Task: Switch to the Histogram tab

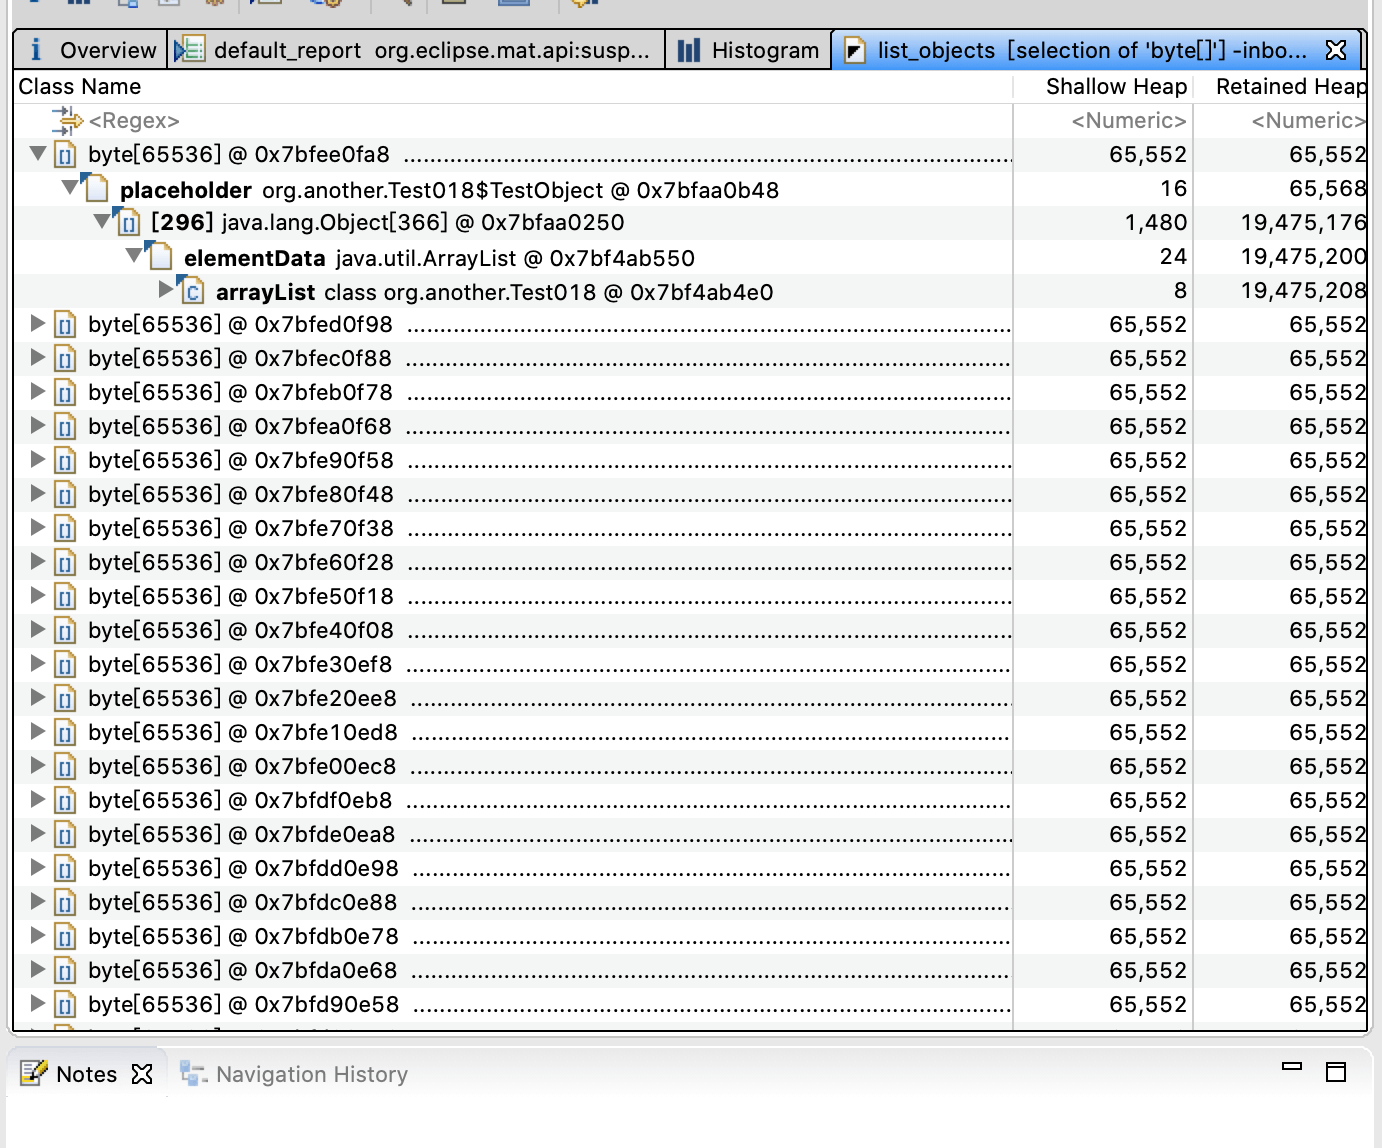Action: [x=748, y=50]
